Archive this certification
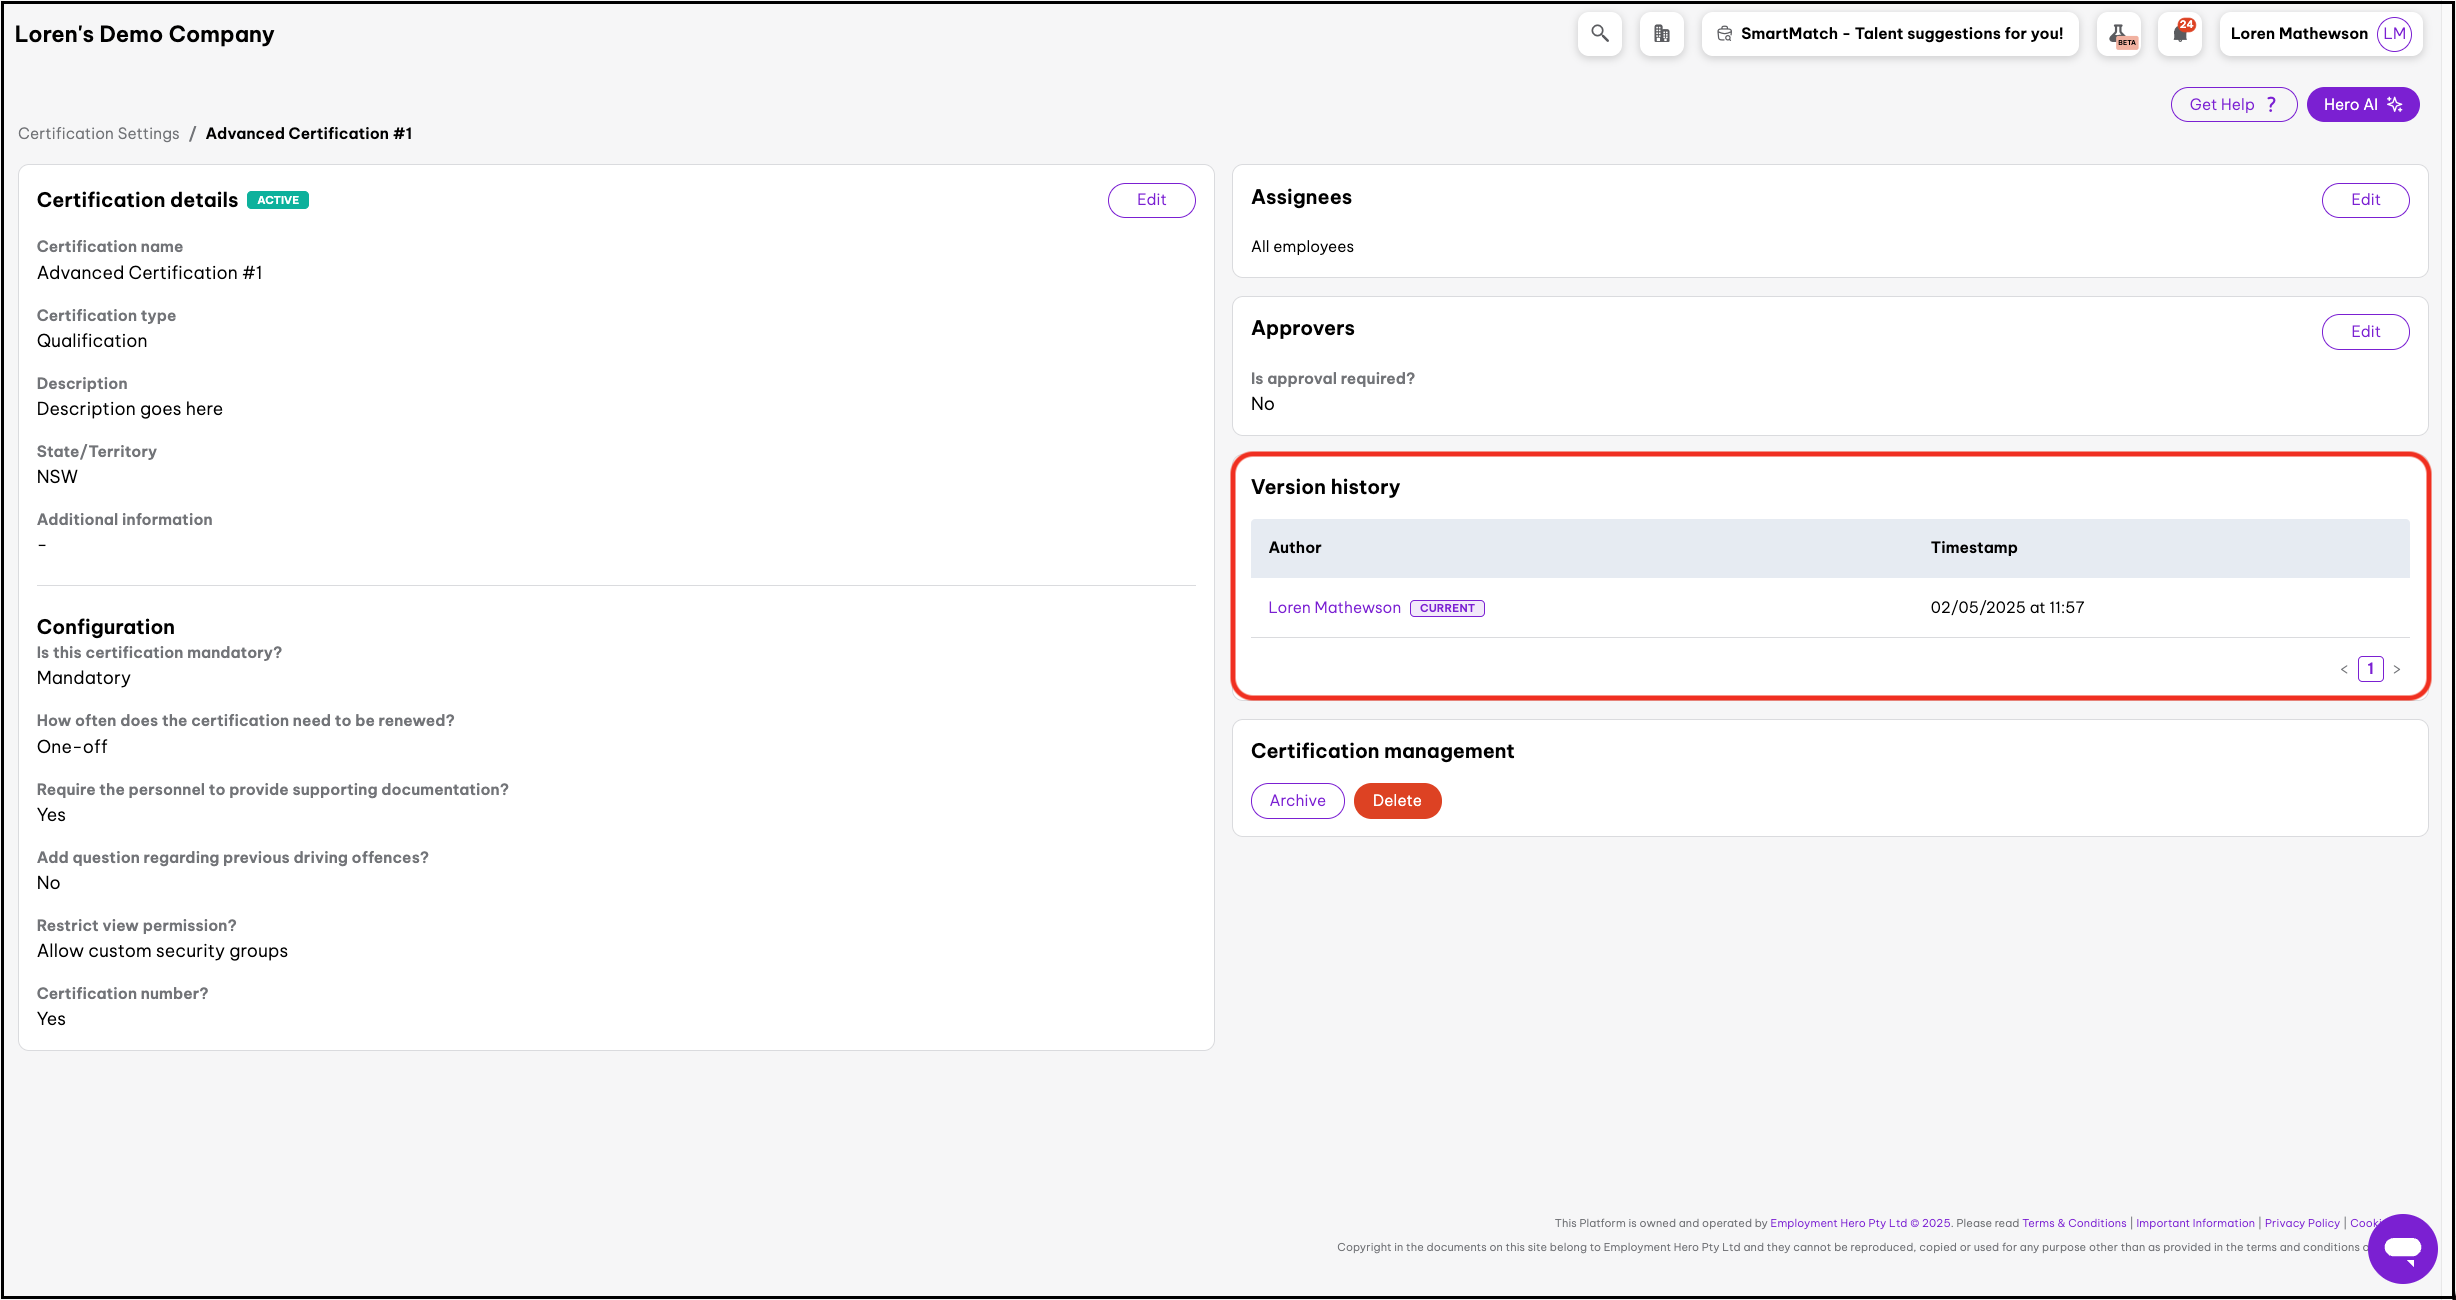2456x1300 pixels. [x=1297, y=801]
